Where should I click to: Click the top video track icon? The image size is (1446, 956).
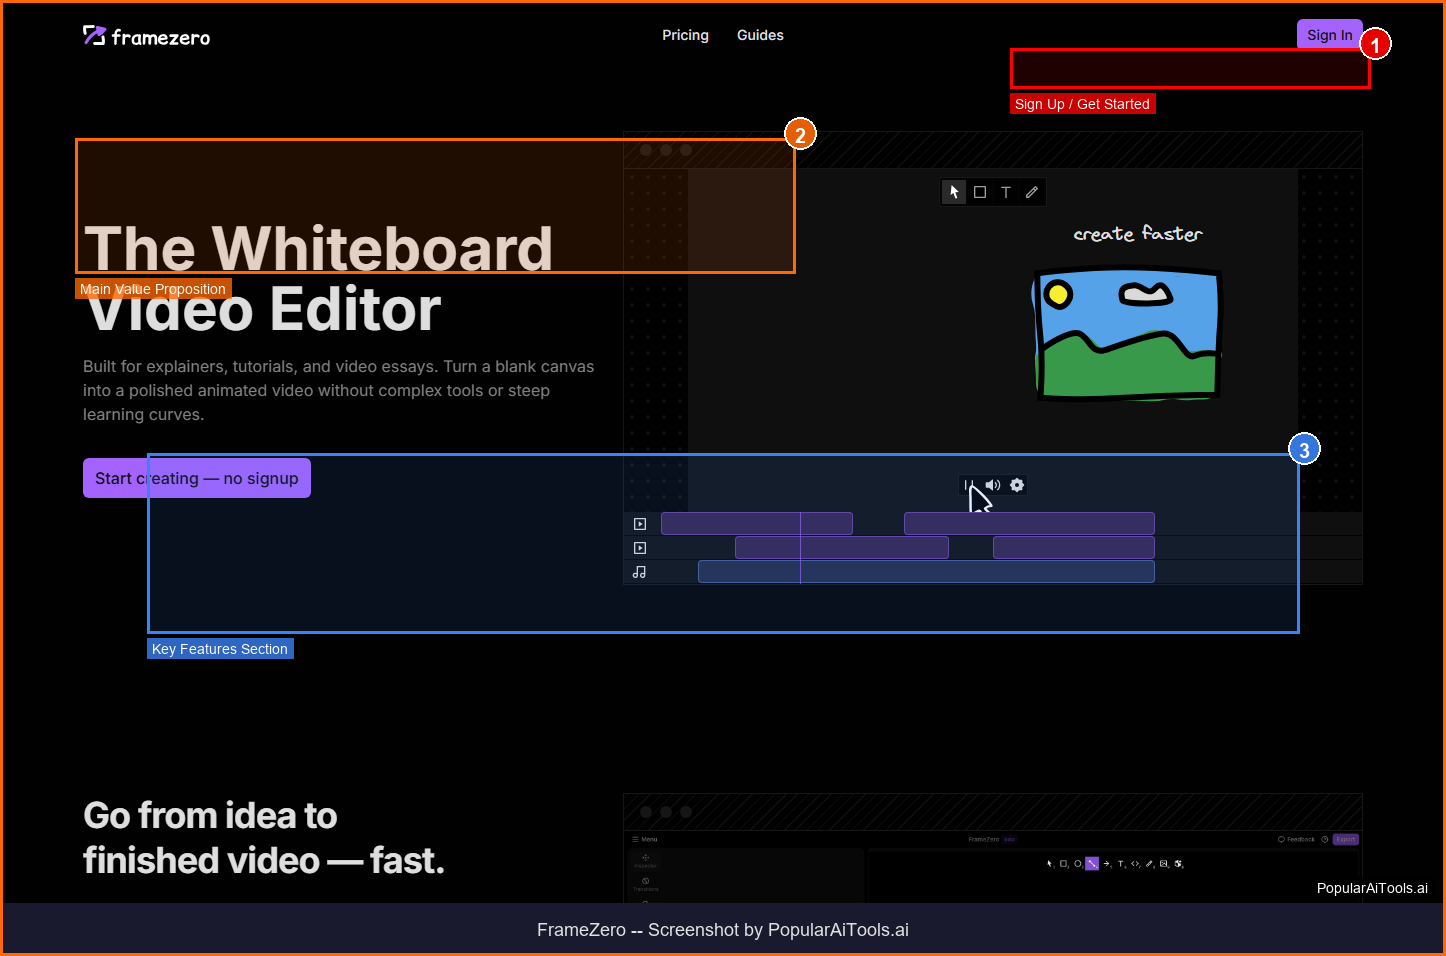point(640,524)
